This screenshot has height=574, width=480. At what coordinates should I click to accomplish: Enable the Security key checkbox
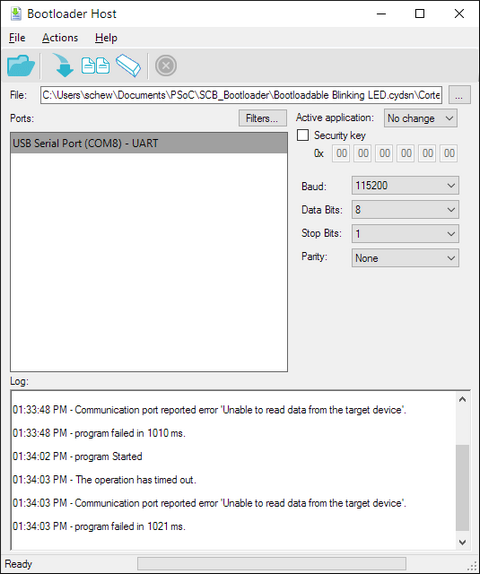click(x=303, y=135)
